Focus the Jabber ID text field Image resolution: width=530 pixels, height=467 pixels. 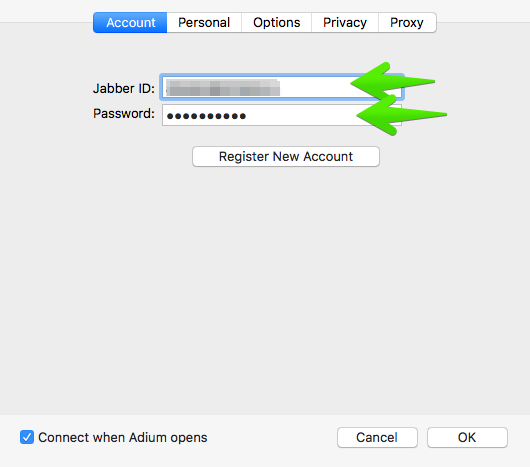pyautogui.click(x=282, y=88)
